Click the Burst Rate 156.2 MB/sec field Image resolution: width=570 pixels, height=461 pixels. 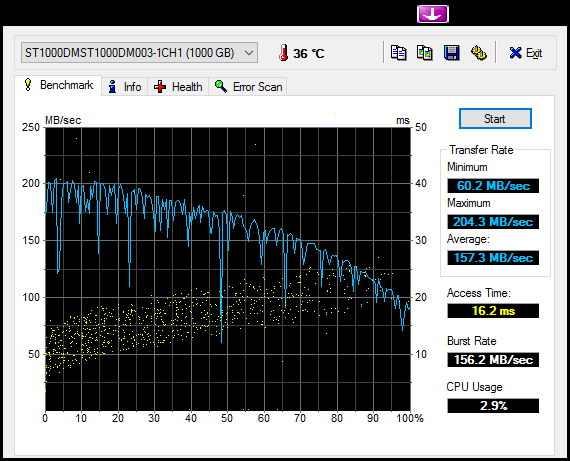[x=493, y=360]
